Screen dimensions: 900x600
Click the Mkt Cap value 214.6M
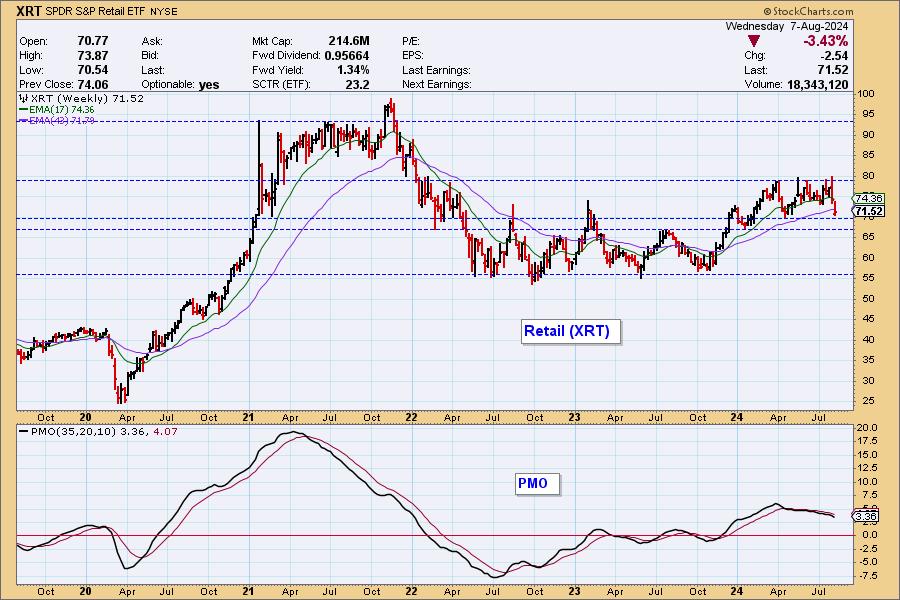[348, 41]
